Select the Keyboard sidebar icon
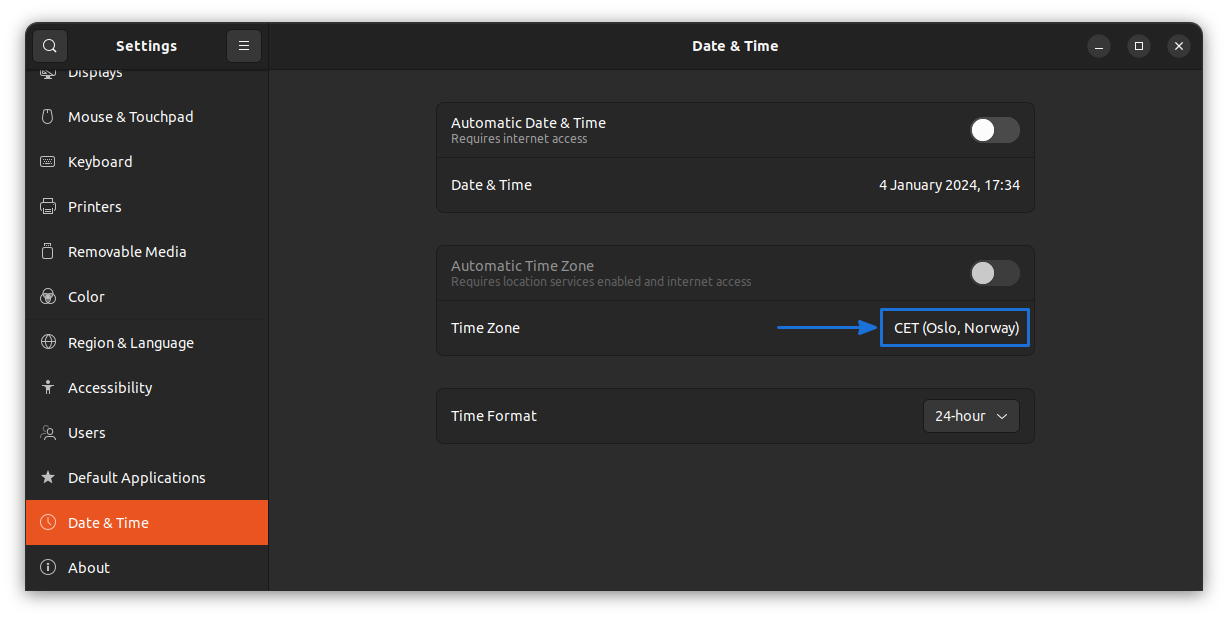Viewport: 1228px width, 619px height. [47, 161]
